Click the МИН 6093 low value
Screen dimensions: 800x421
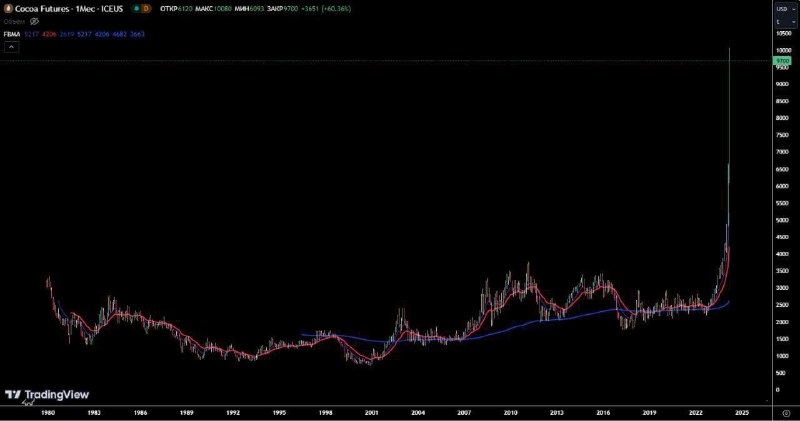(249, 9)
